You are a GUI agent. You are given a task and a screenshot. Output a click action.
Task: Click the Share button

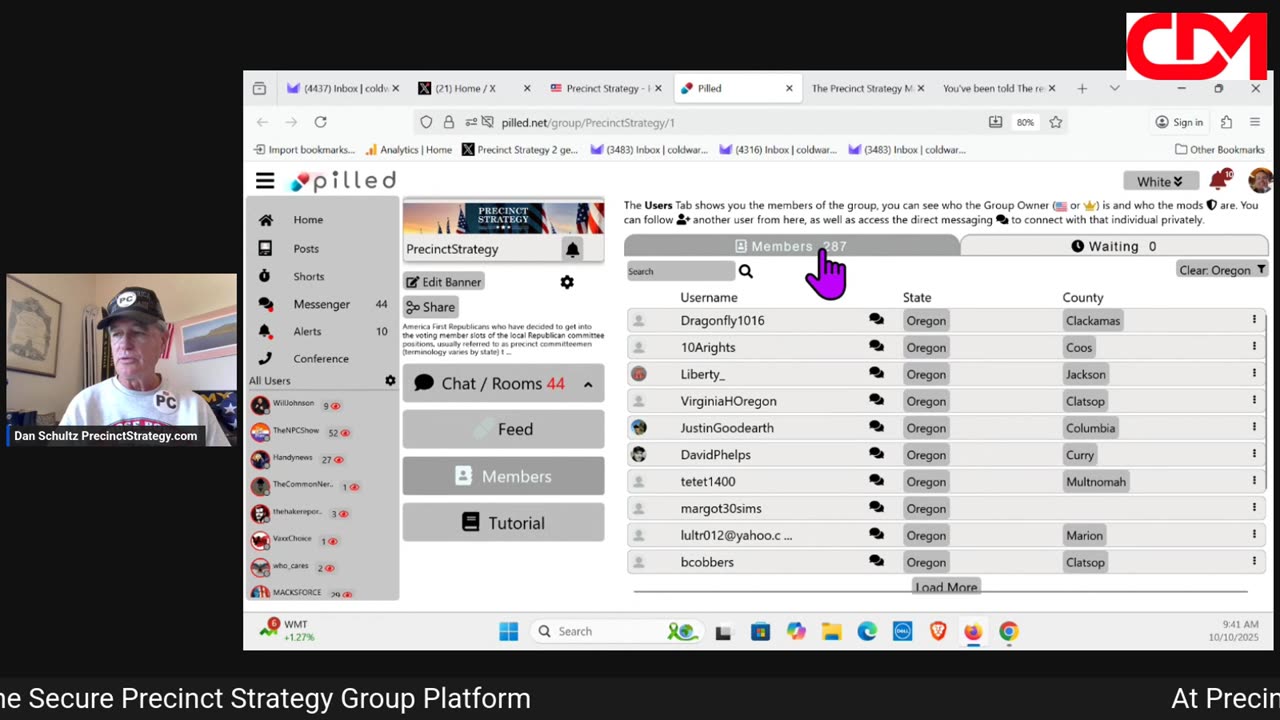click(x=430, y=307)
